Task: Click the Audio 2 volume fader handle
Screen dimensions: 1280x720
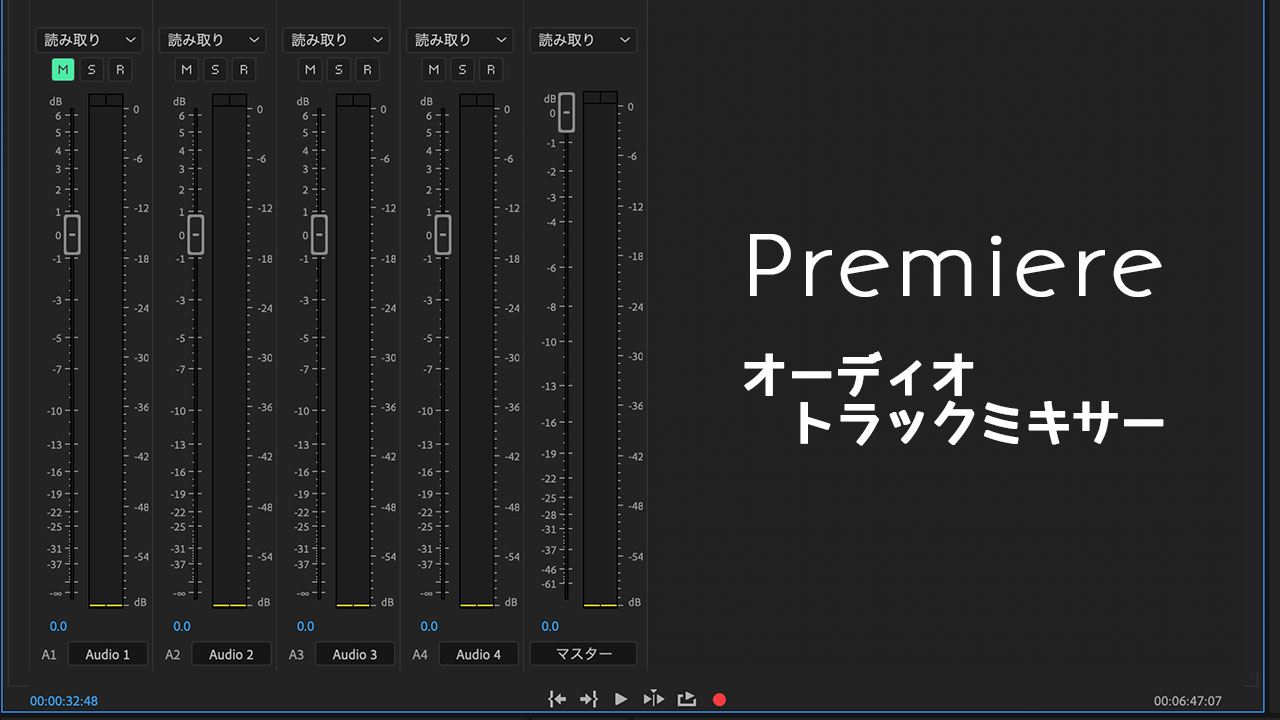Action: 196,234
